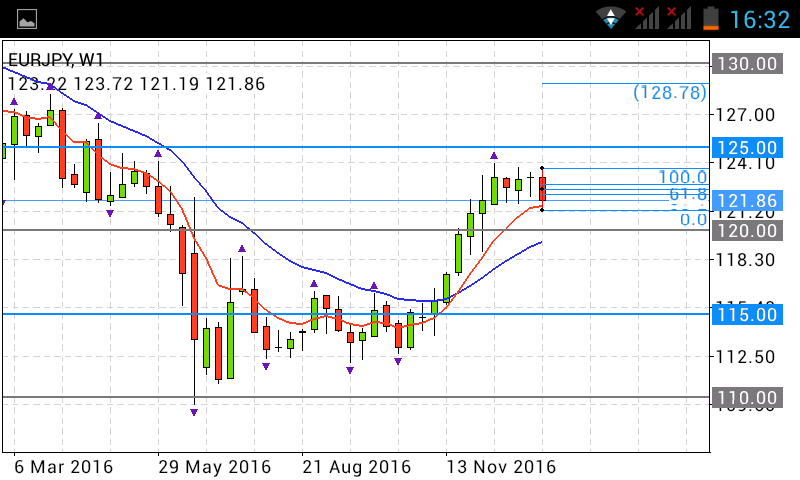Select the latest red weekly candle

click(542, 189)
